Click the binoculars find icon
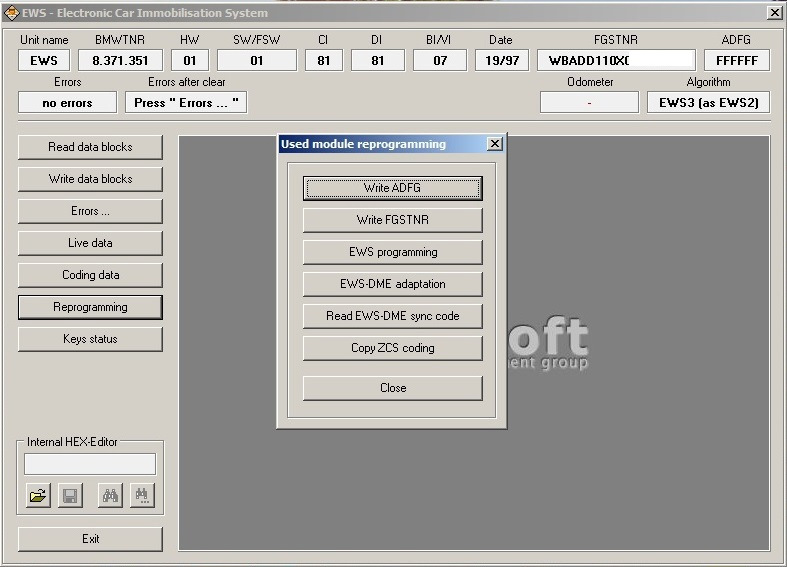The height and width of the screenshot is (567, 787). pyautogui.click(x=110, y=496)
